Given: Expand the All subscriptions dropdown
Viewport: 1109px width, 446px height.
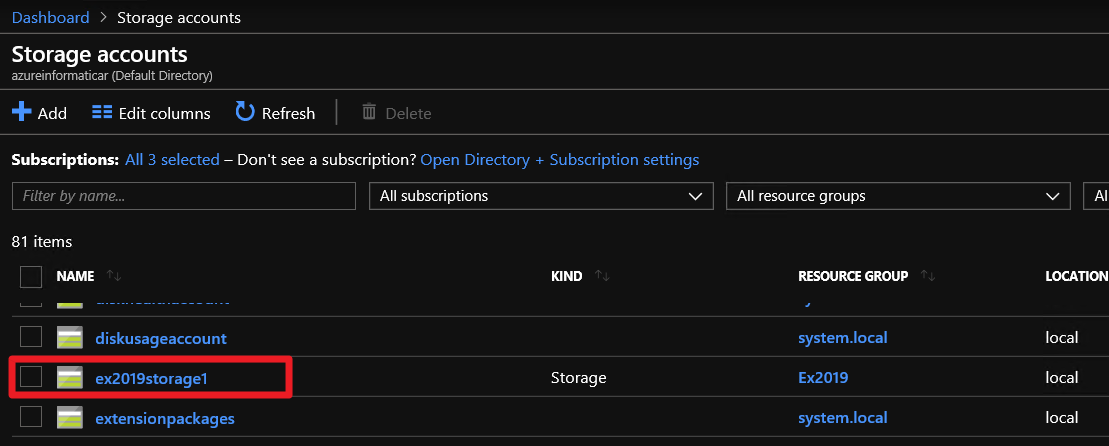Looking at the screenshot, I should 540,196.
